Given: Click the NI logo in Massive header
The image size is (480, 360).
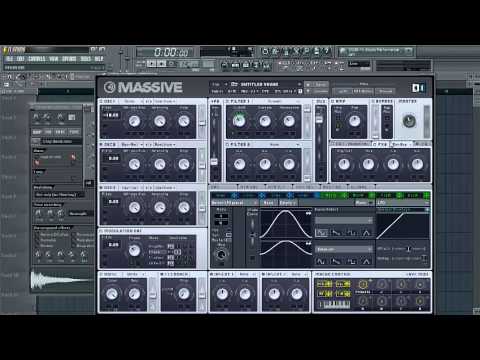Looking at the screenshot, I should tap(418, 88).
